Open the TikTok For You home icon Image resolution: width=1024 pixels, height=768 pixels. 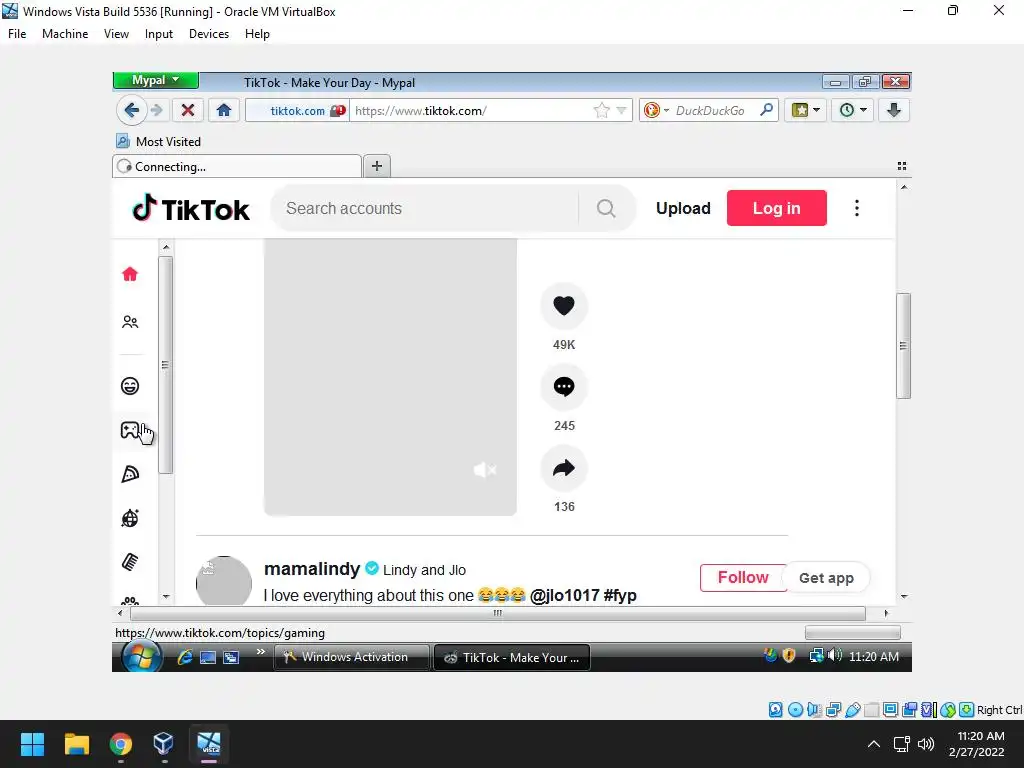130,274
